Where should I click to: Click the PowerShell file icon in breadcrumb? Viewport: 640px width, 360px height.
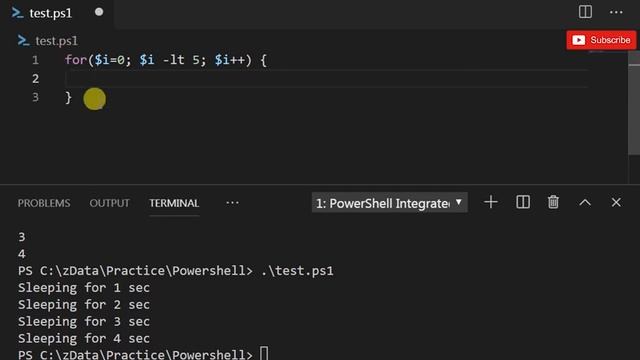(x=23, y=40)
